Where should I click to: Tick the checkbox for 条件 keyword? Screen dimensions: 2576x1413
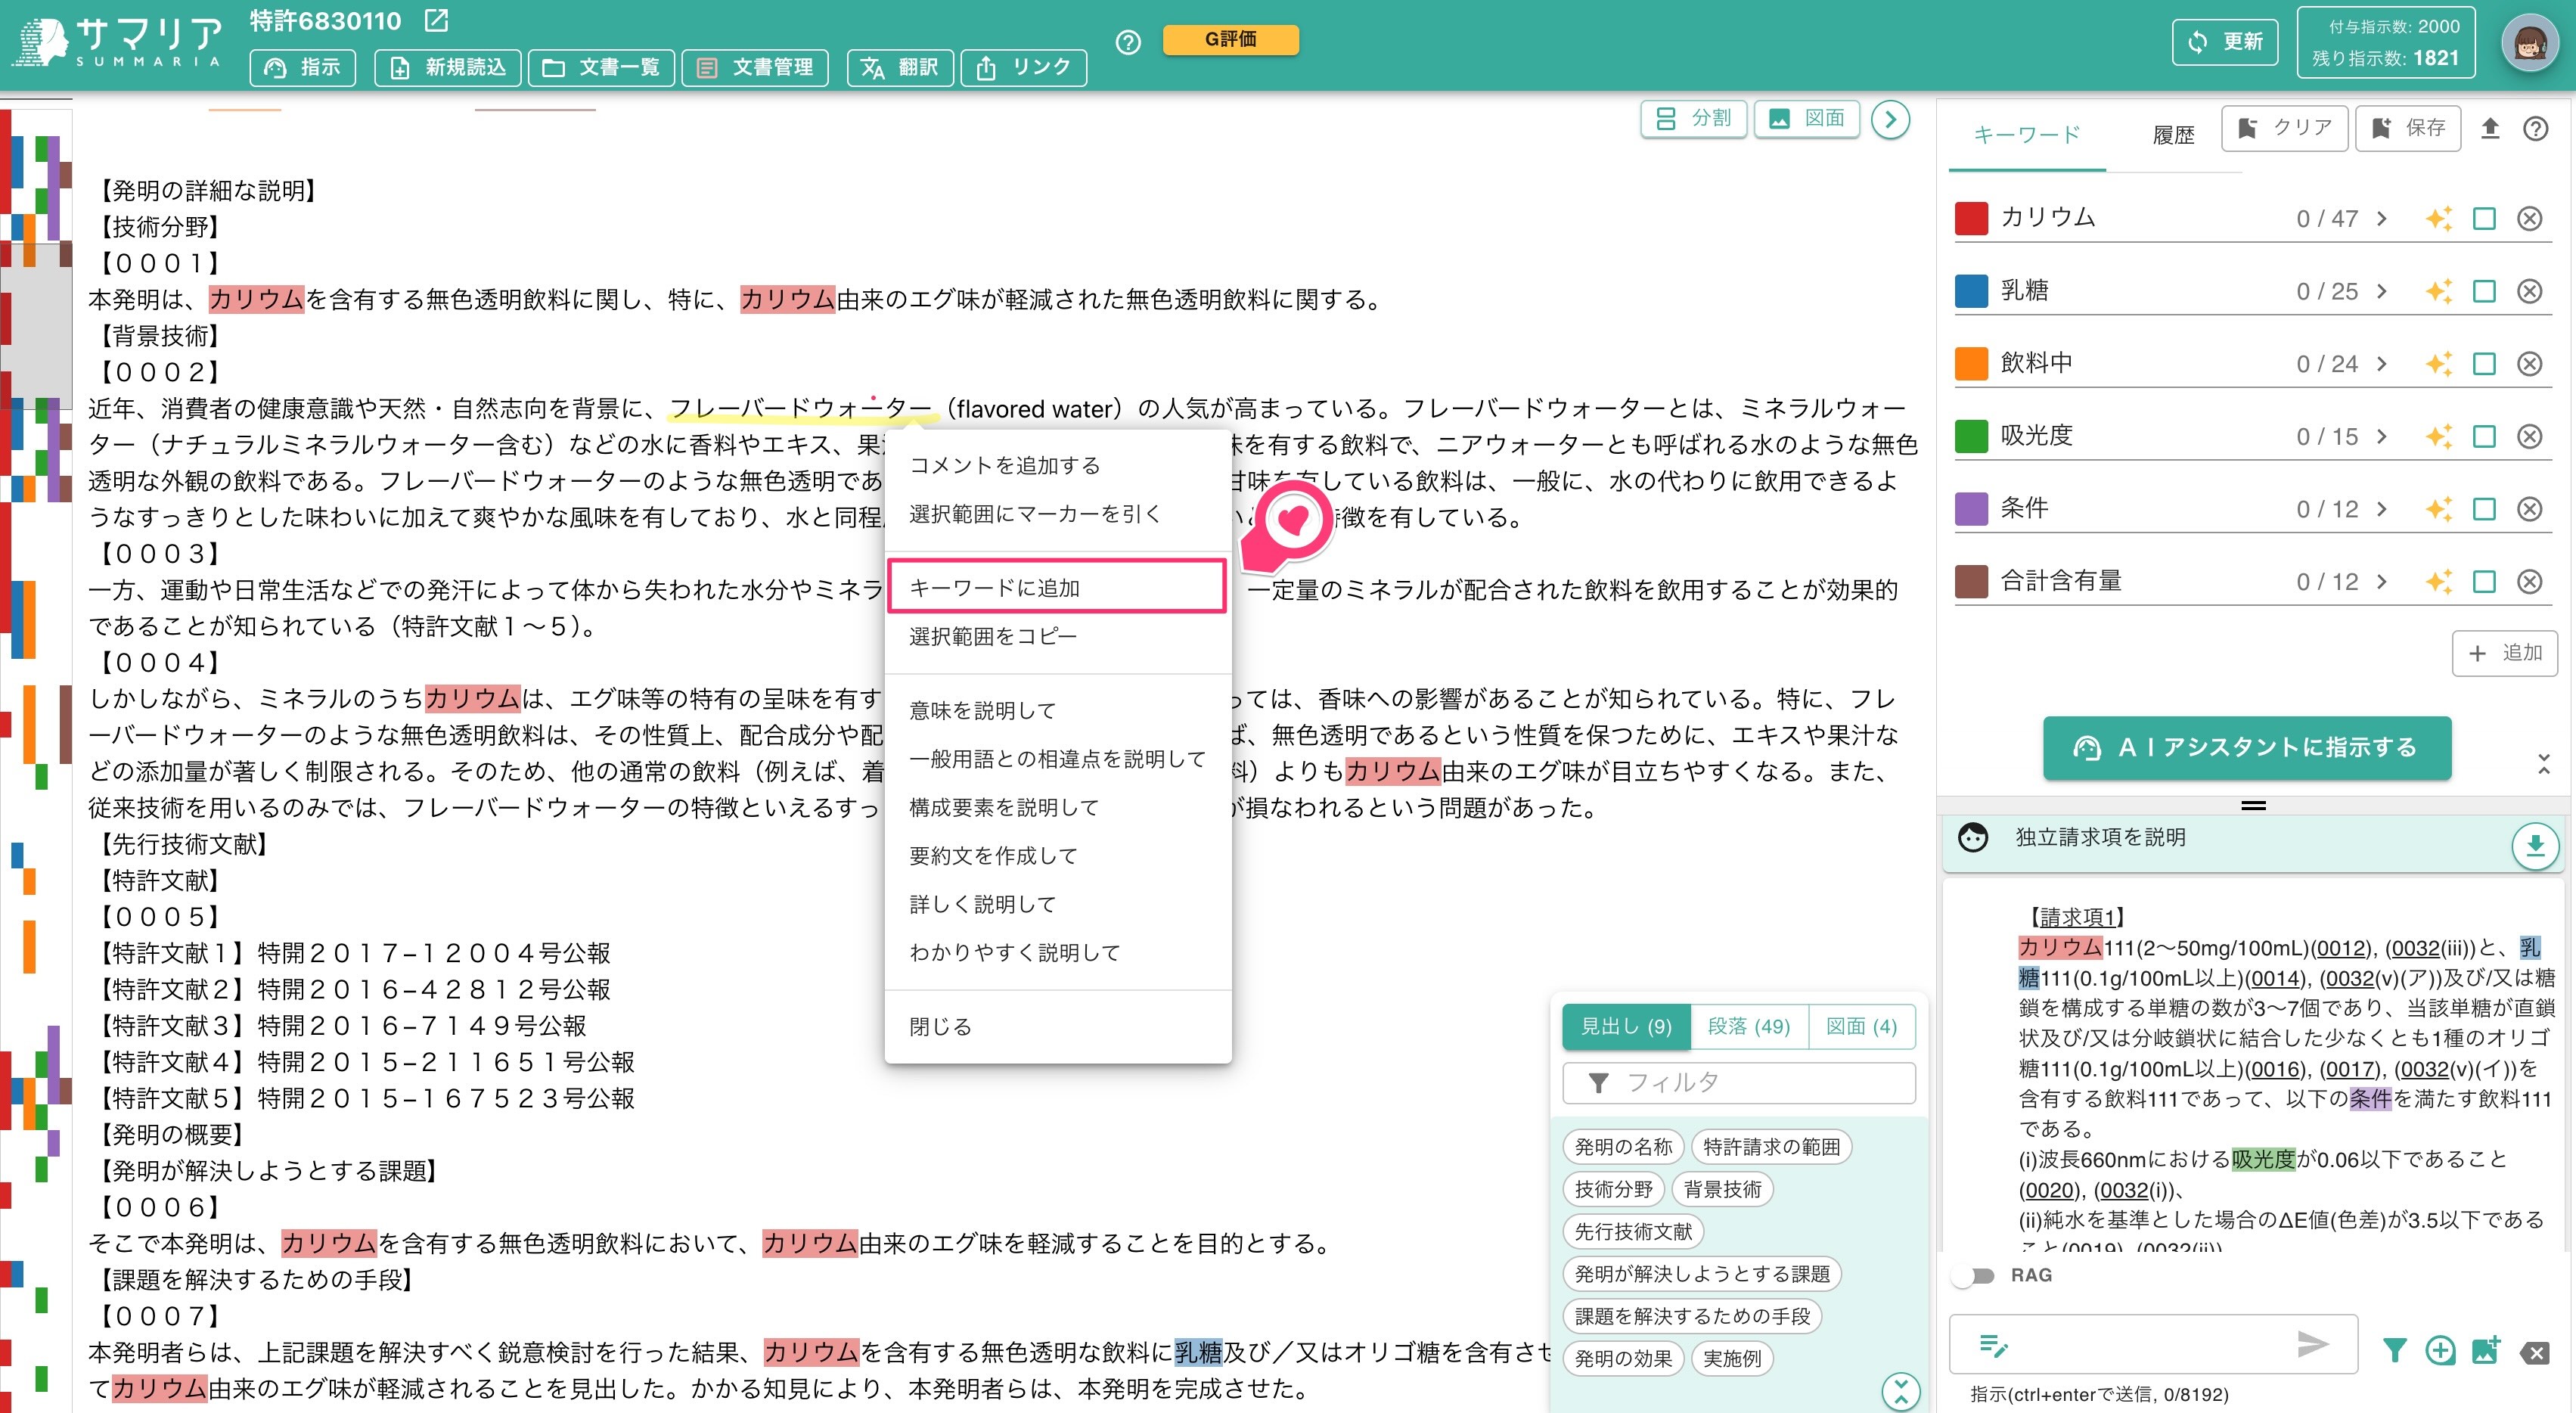(2484, 509)
